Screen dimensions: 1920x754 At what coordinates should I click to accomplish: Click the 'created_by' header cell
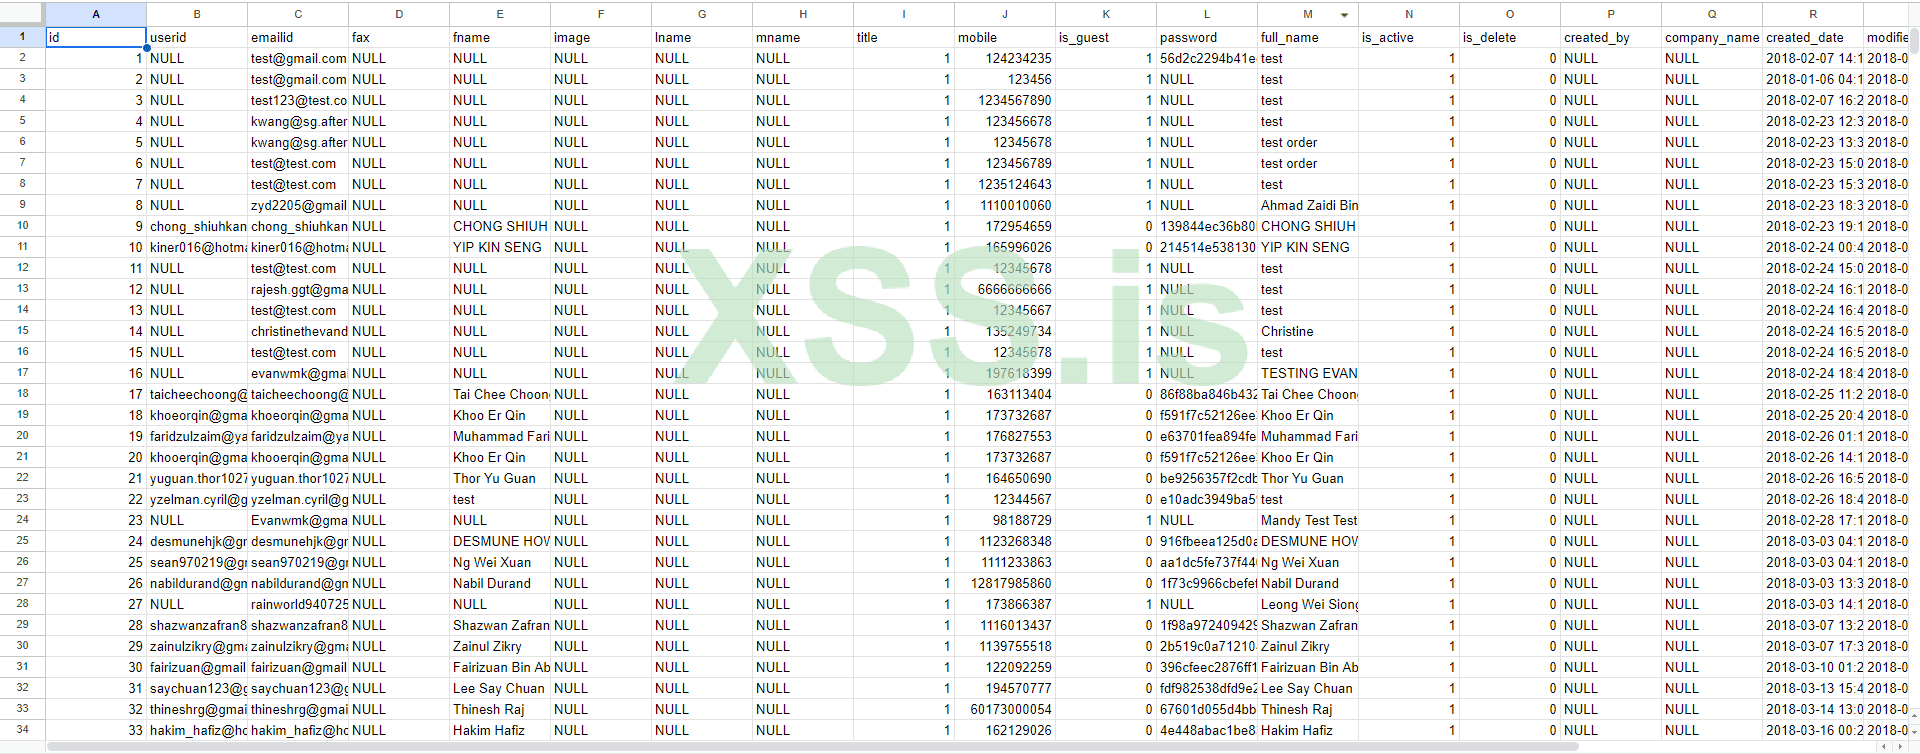[x=1611, y=37]
